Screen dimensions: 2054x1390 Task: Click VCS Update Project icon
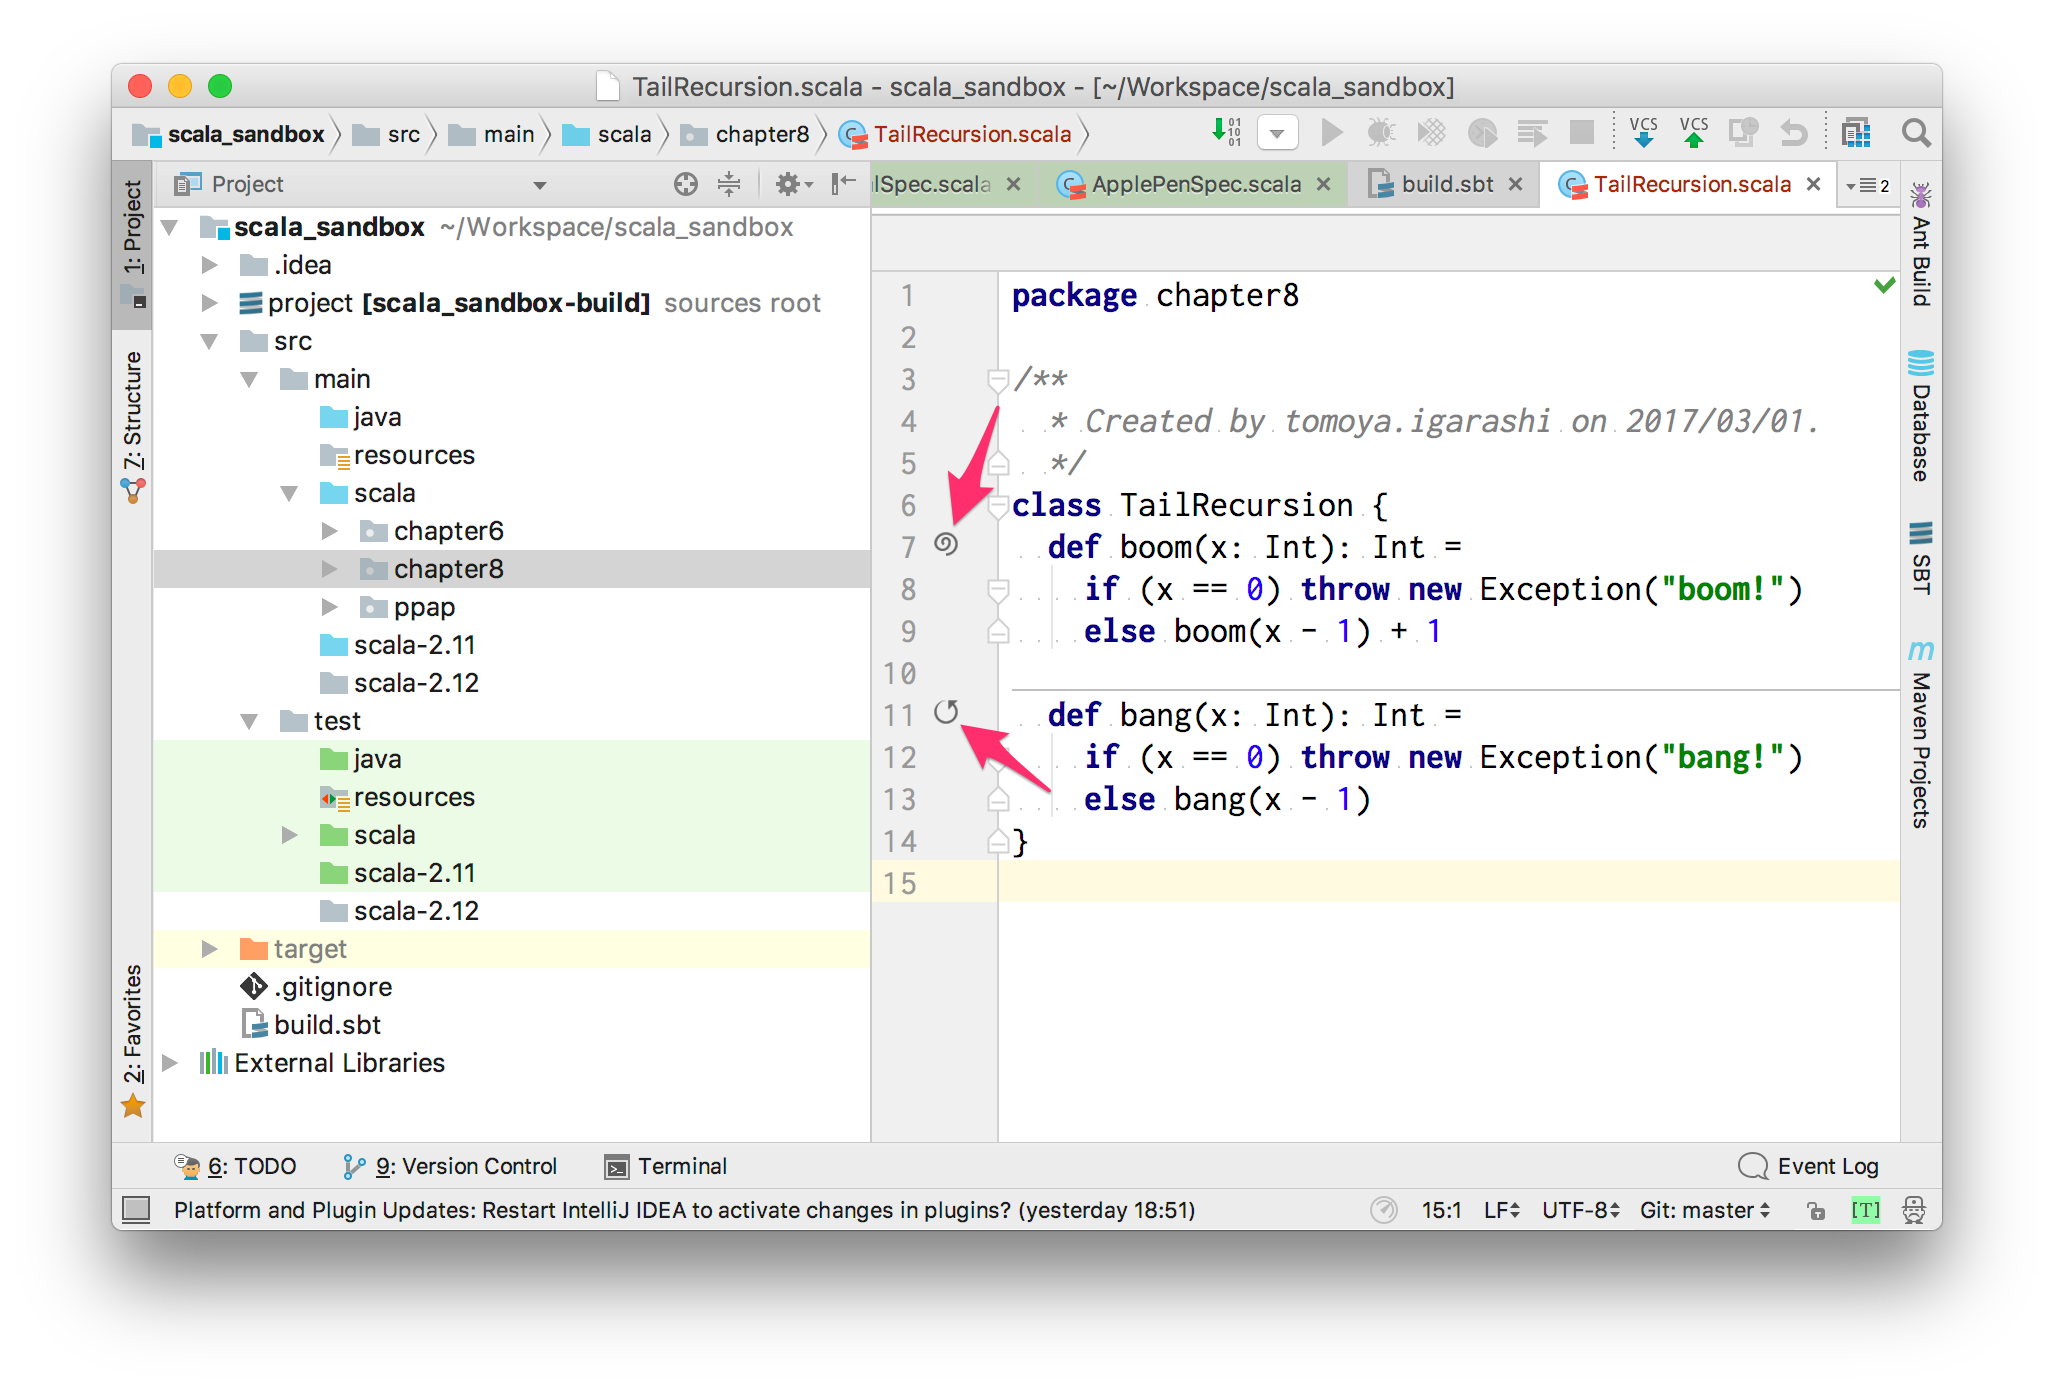coord(1643,132)
